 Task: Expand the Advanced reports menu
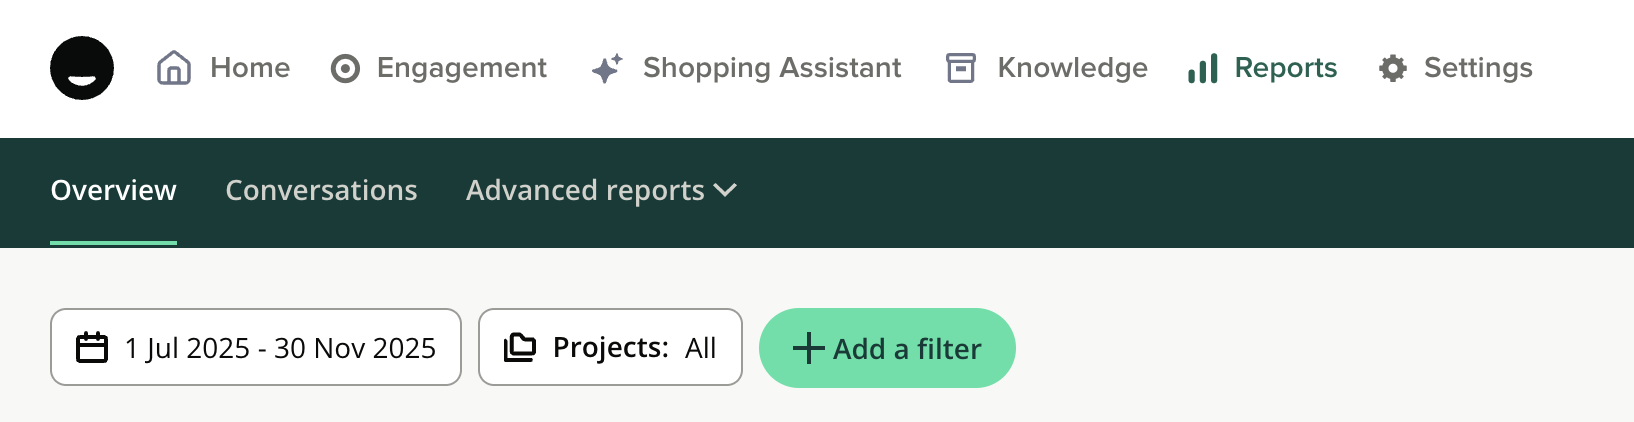(585, 190)
